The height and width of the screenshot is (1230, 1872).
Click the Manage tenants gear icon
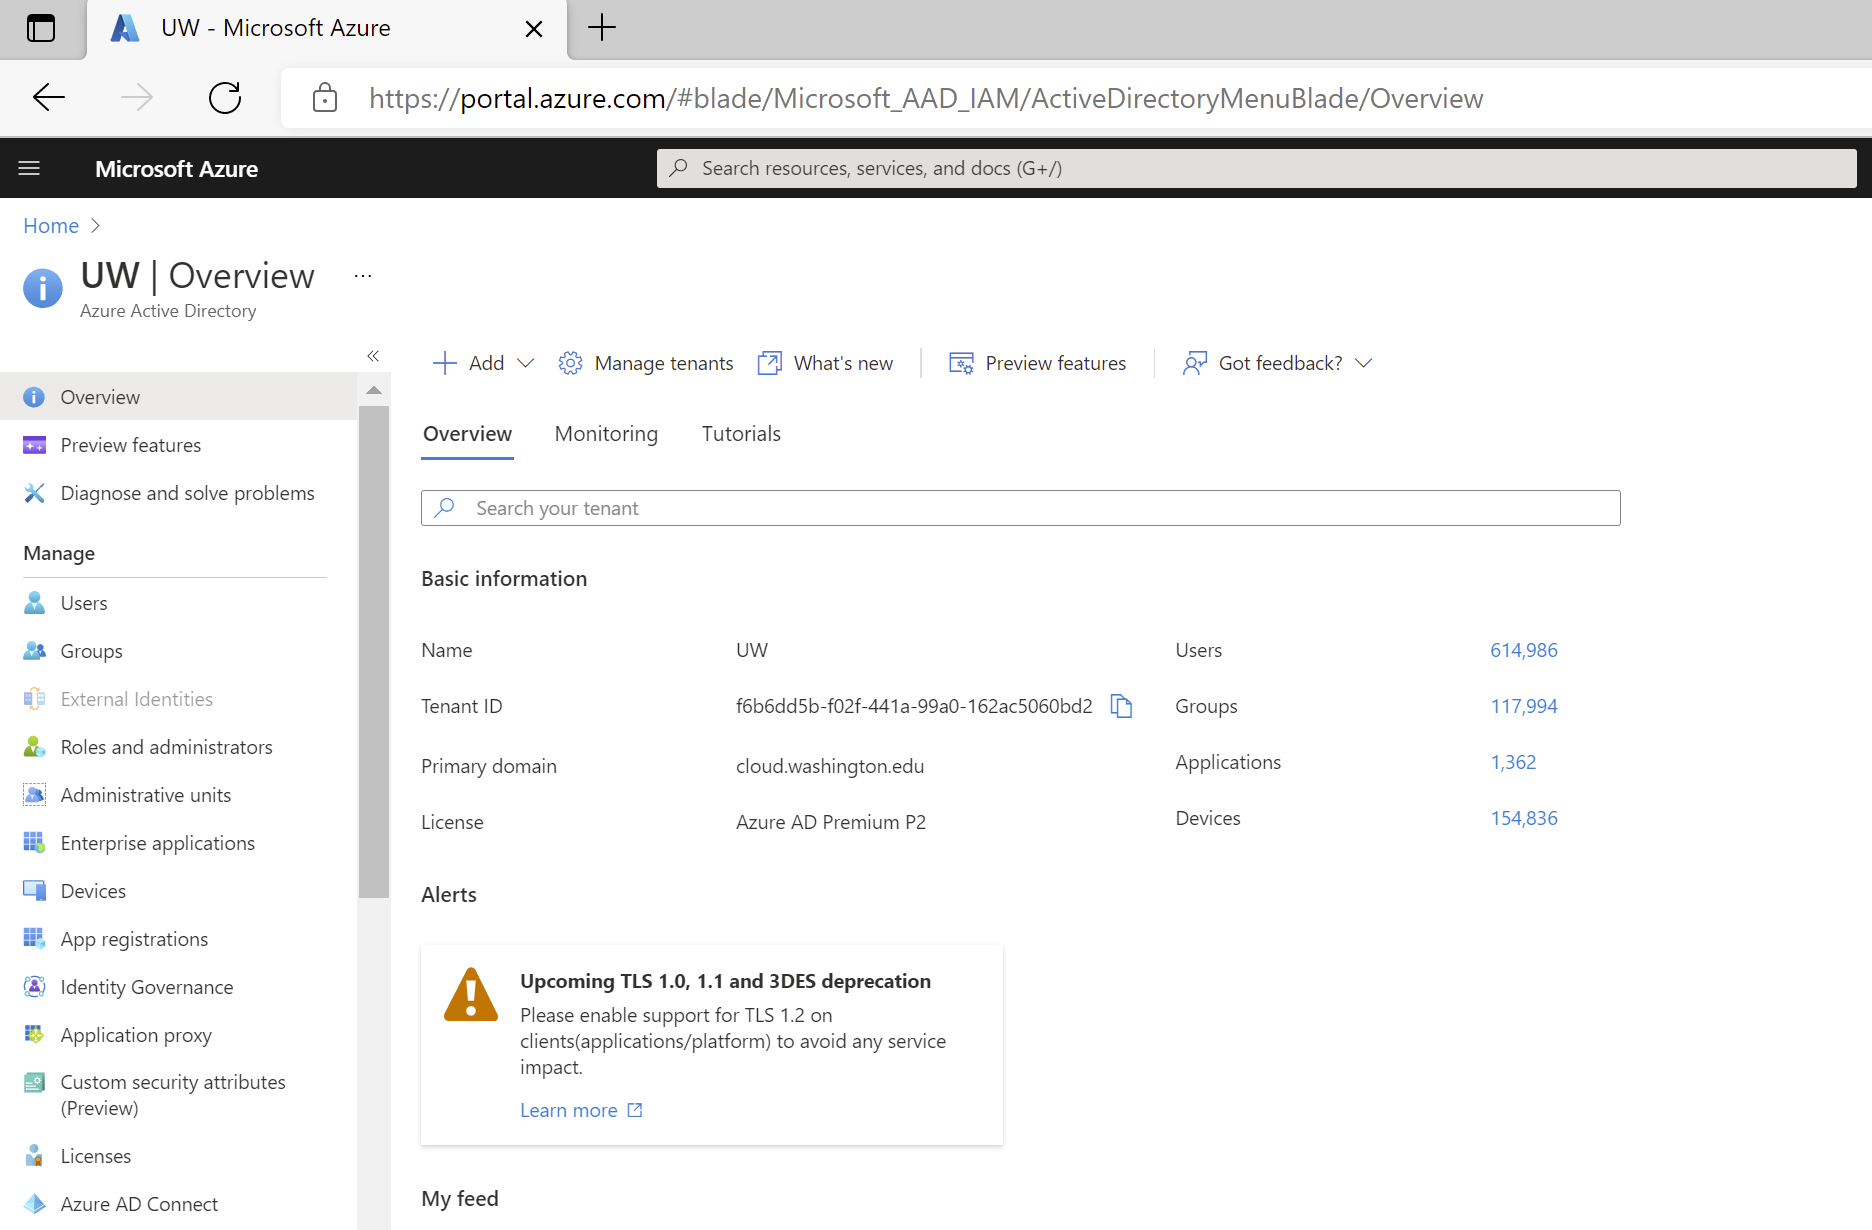(570, 363)
